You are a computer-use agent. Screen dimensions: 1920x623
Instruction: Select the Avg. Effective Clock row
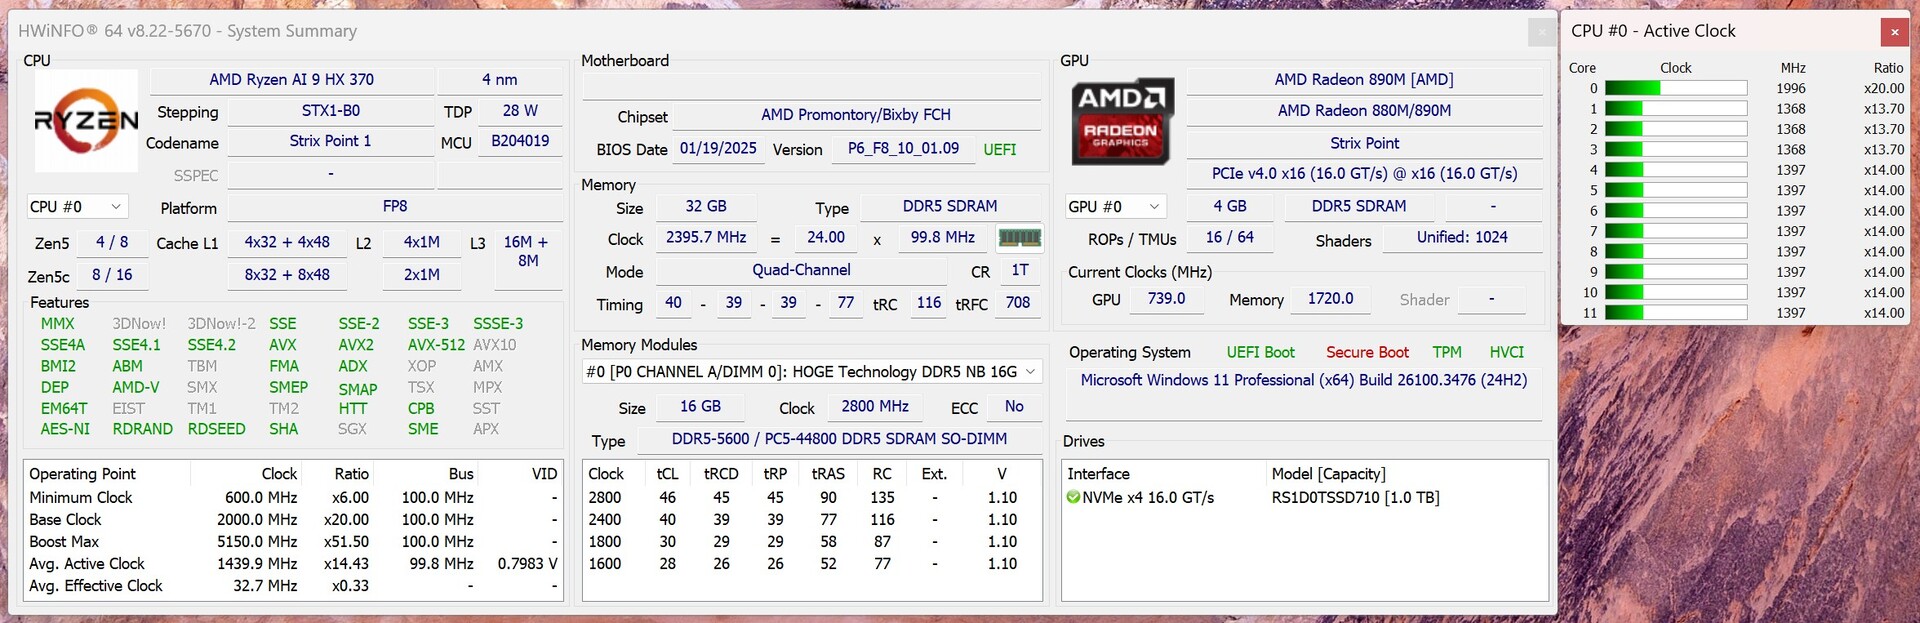pos(293,586)
